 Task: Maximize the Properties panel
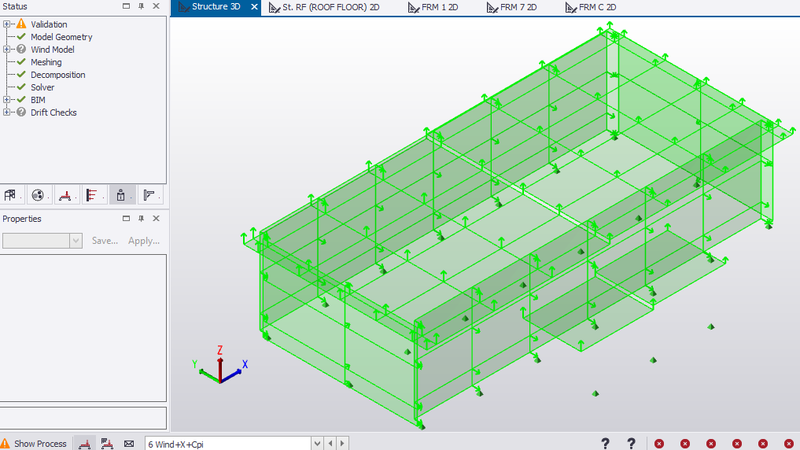coord(126,218)
